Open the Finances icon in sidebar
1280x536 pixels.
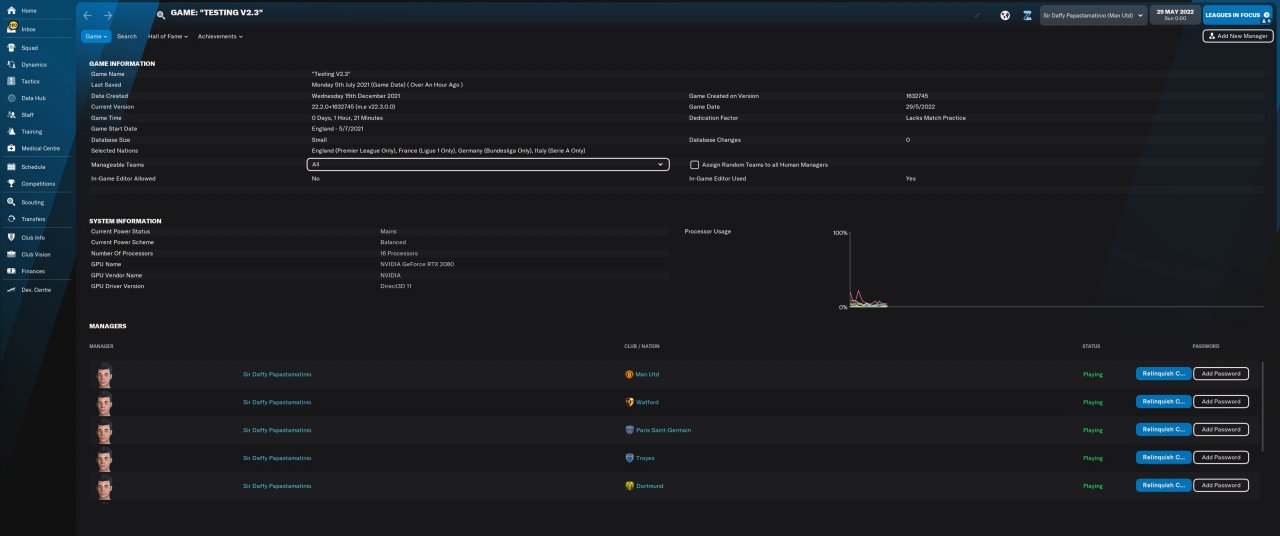[11, 271]
